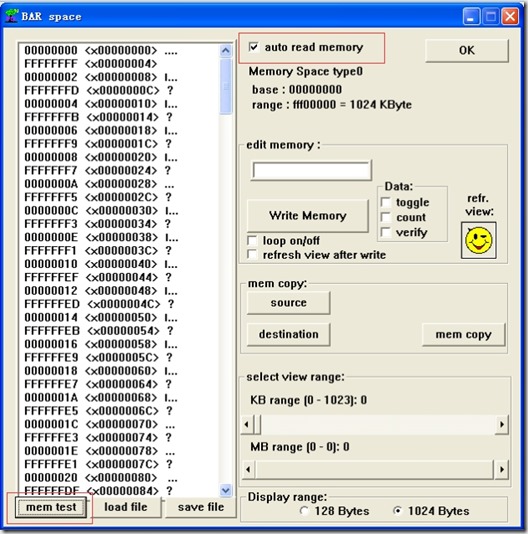Select row FFFFFFE9 <x0000005C>
The image size is (528, 534).
pyautogui.click(x=119, y=358)
